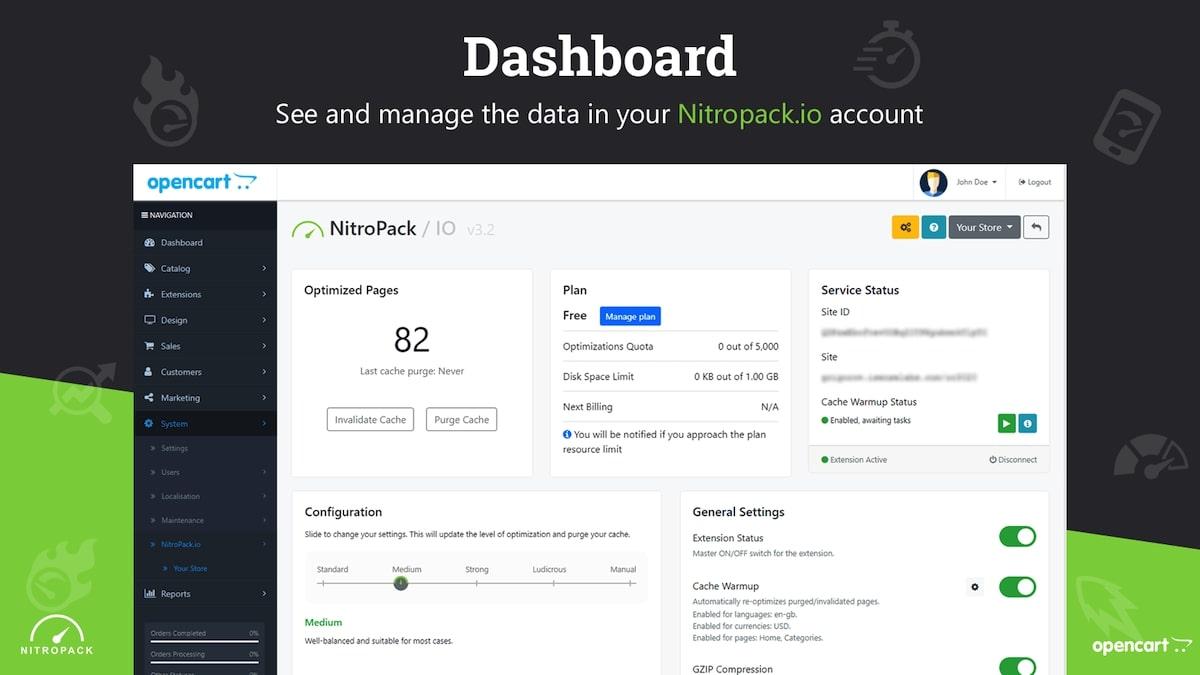Open the Your Store dropdown
The image size is (1200, 675).
pos(984,227)
